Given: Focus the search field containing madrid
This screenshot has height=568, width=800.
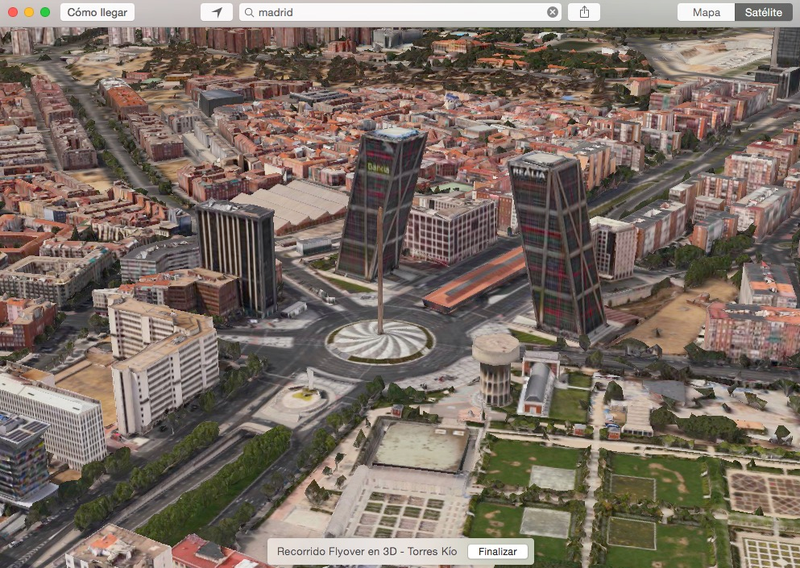Looking at the screenshot, I should (400, 12).
